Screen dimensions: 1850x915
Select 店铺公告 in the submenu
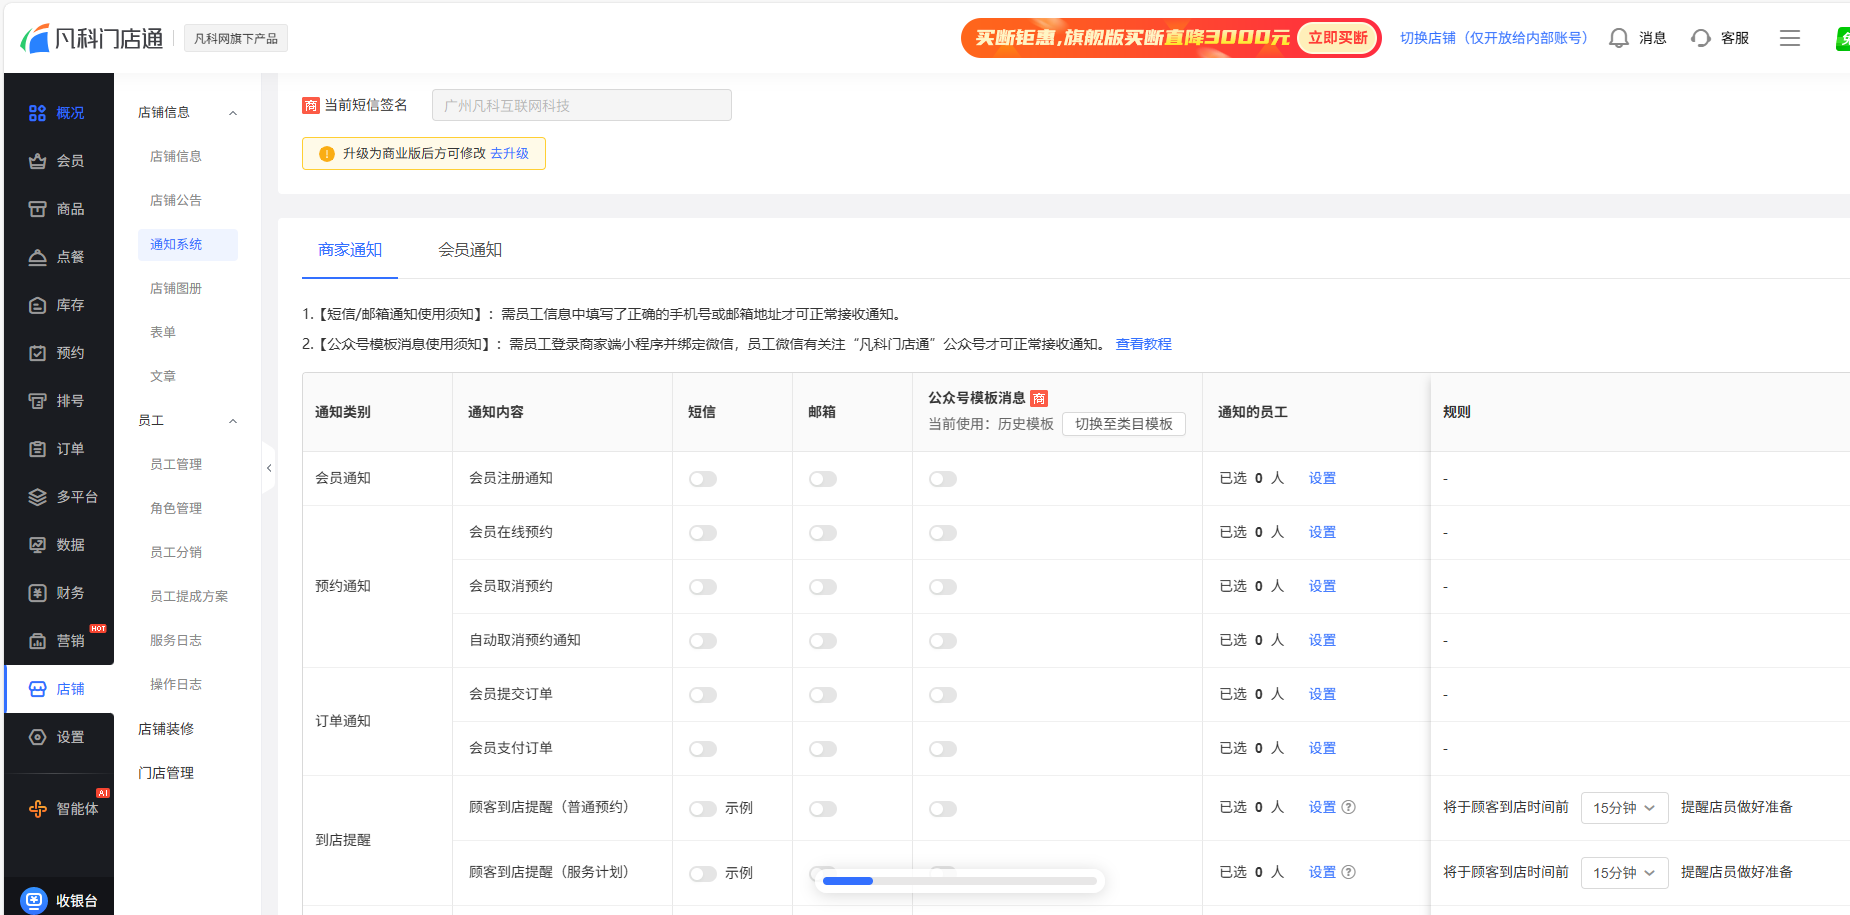click(176, 200)
